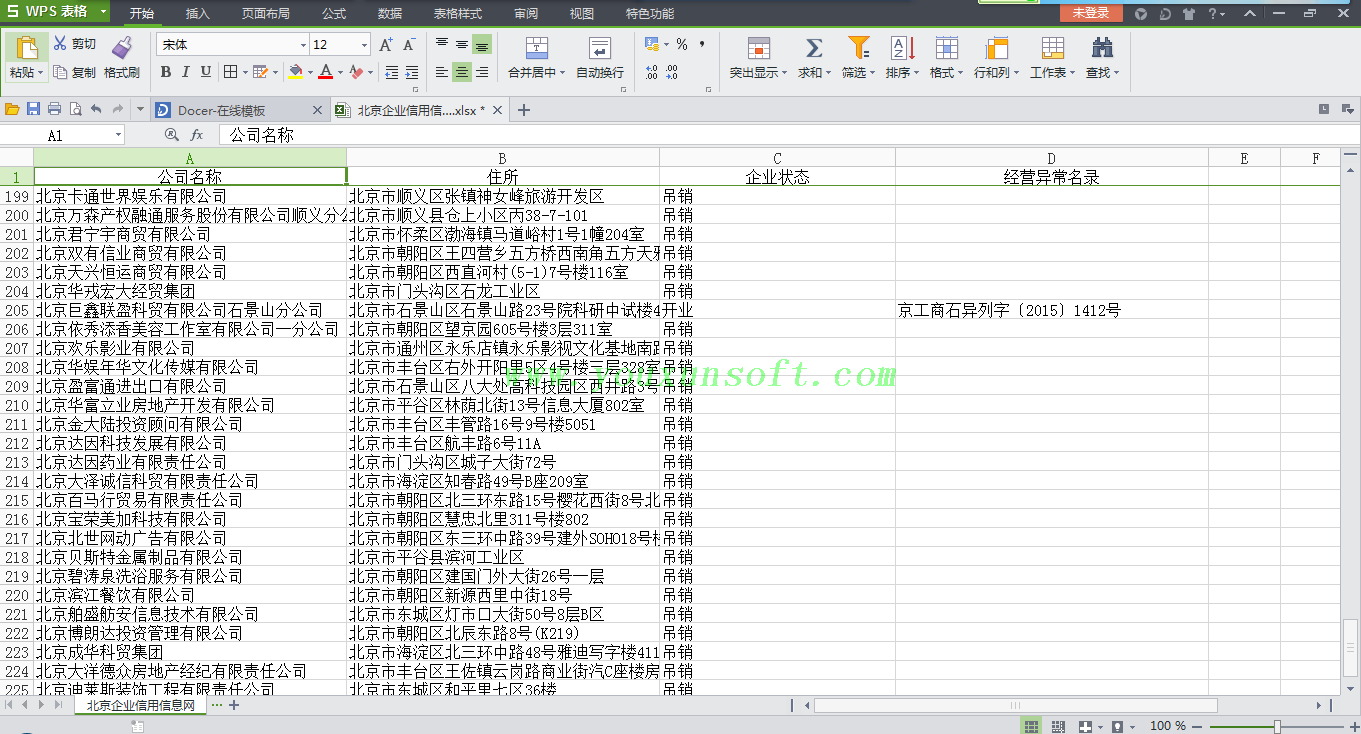Switch to the 数据 ribbon tab

(390, 13)
